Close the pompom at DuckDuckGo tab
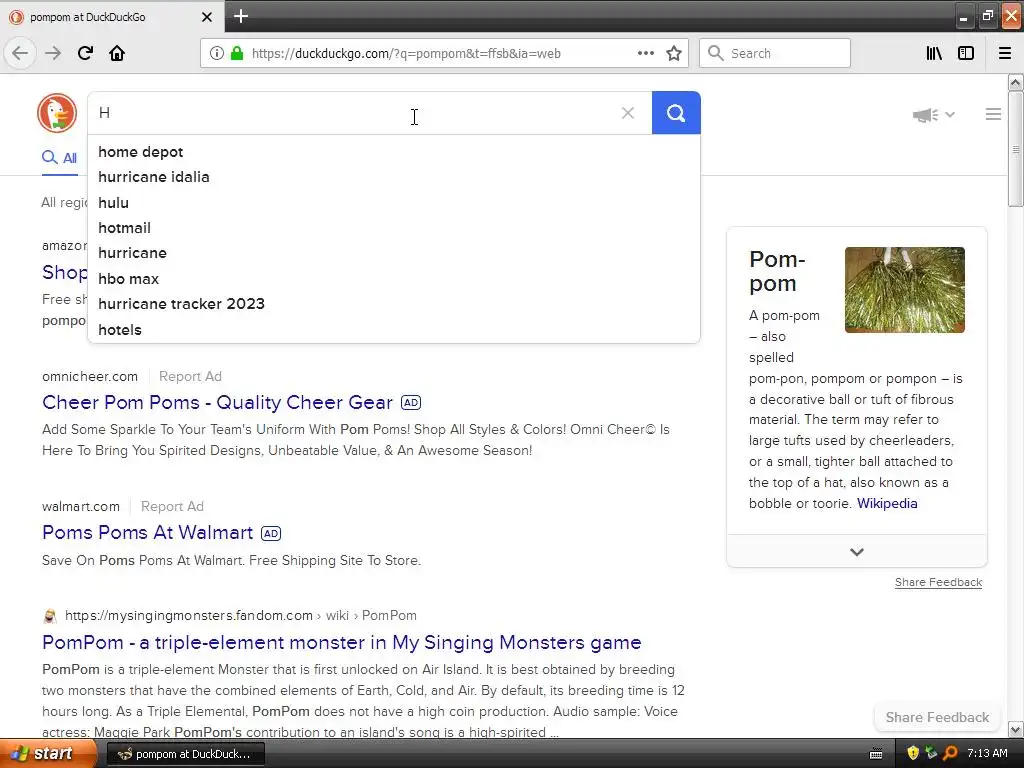Screen dimensions: 1024x768 (207, 17)
